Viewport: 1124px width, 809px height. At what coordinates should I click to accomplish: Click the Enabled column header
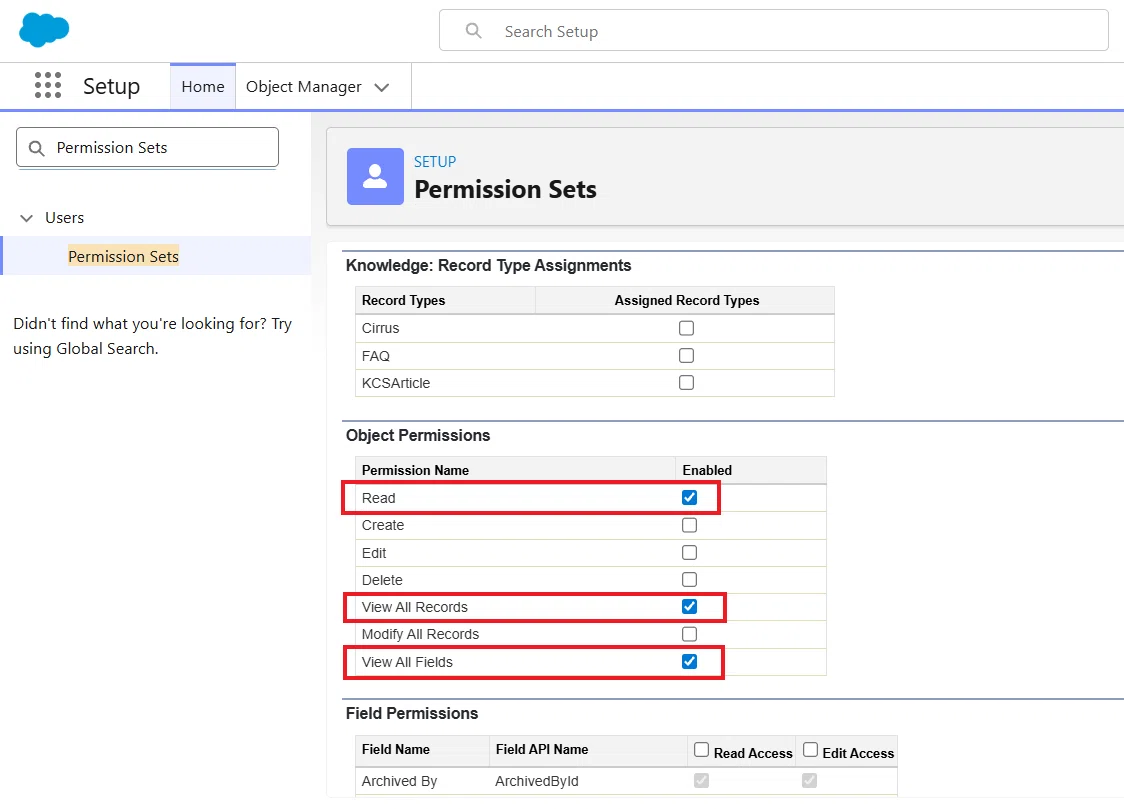(x=707, y=470)
